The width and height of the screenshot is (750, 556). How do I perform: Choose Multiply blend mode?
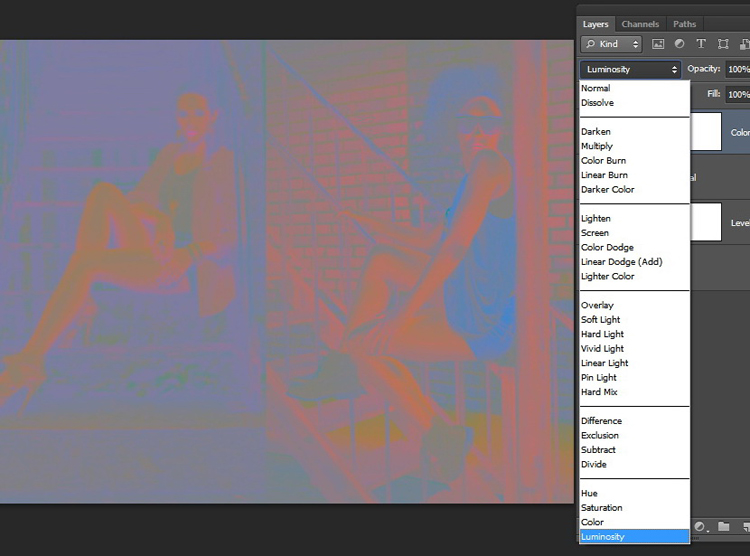tap(634, 146)
